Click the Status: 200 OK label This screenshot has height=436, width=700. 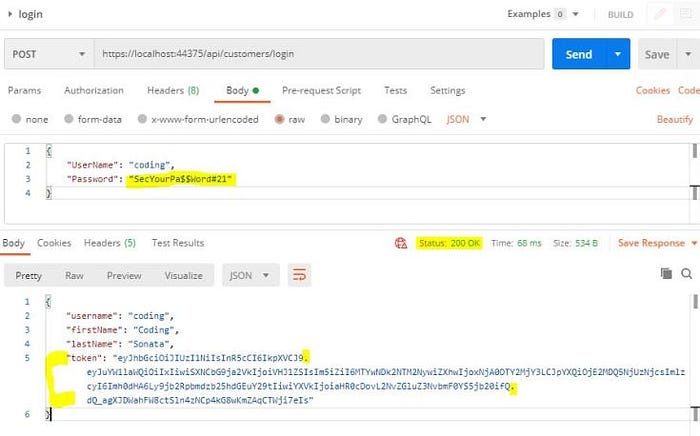(x=449, y=243)
